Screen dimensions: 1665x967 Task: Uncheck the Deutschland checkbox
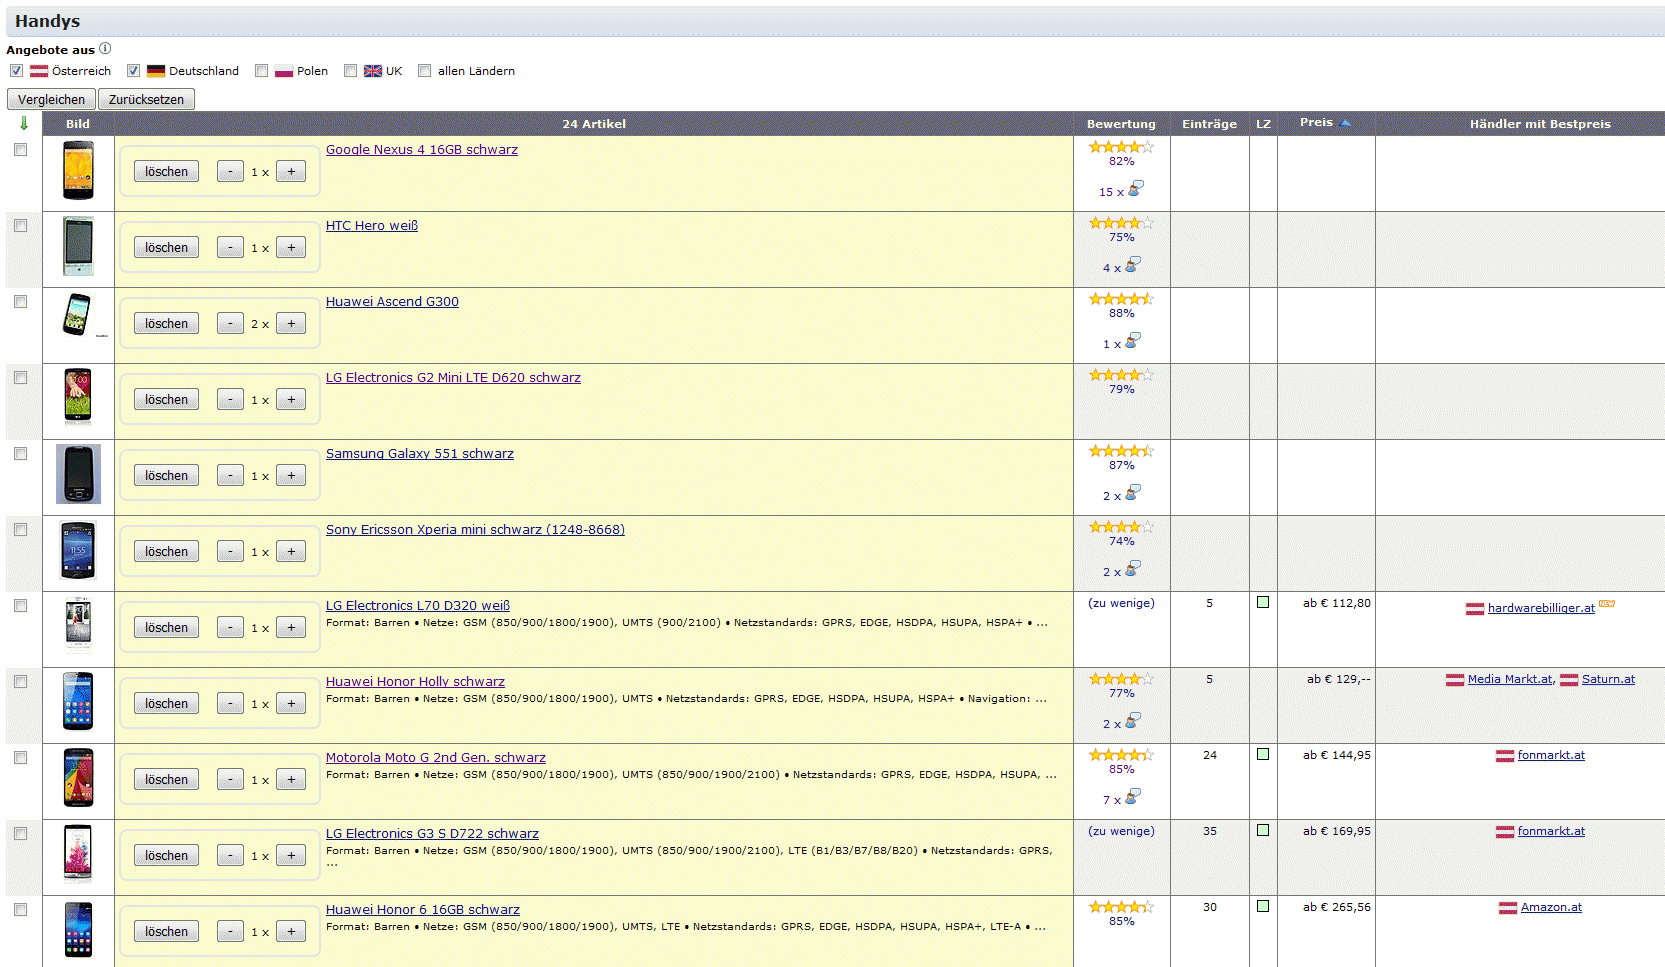(133, 71)
